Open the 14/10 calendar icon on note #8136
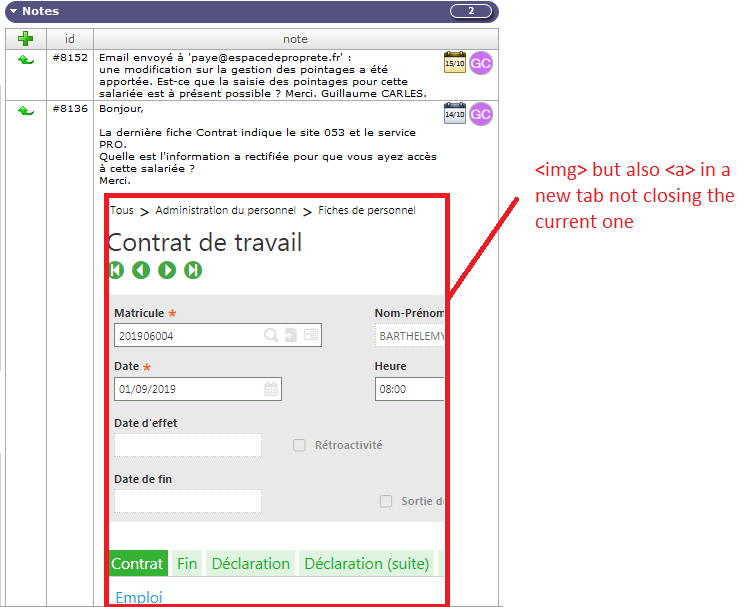Image resolution: width=753 pixels, height=607 pixels. pos(454,113)
